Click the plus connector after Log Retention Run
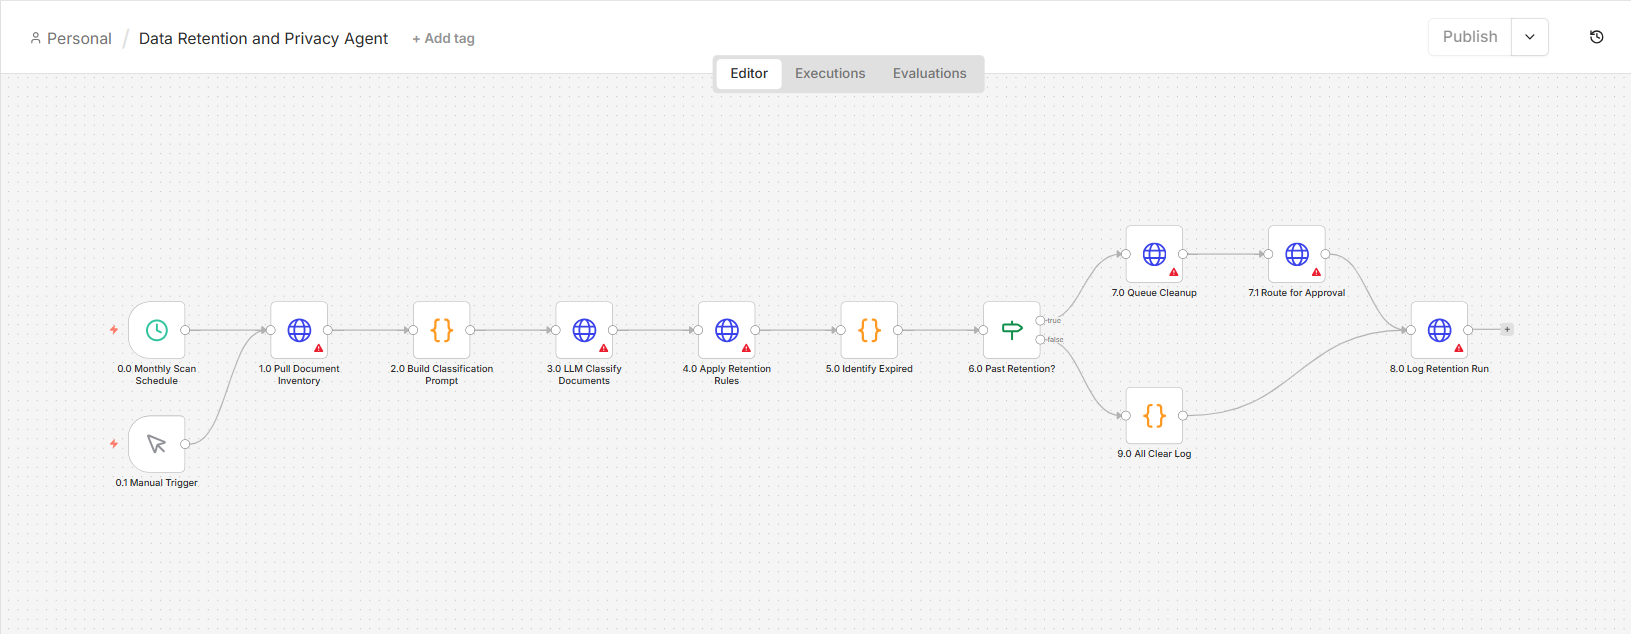The image size is (1631, 634). tap(1507, 330)
